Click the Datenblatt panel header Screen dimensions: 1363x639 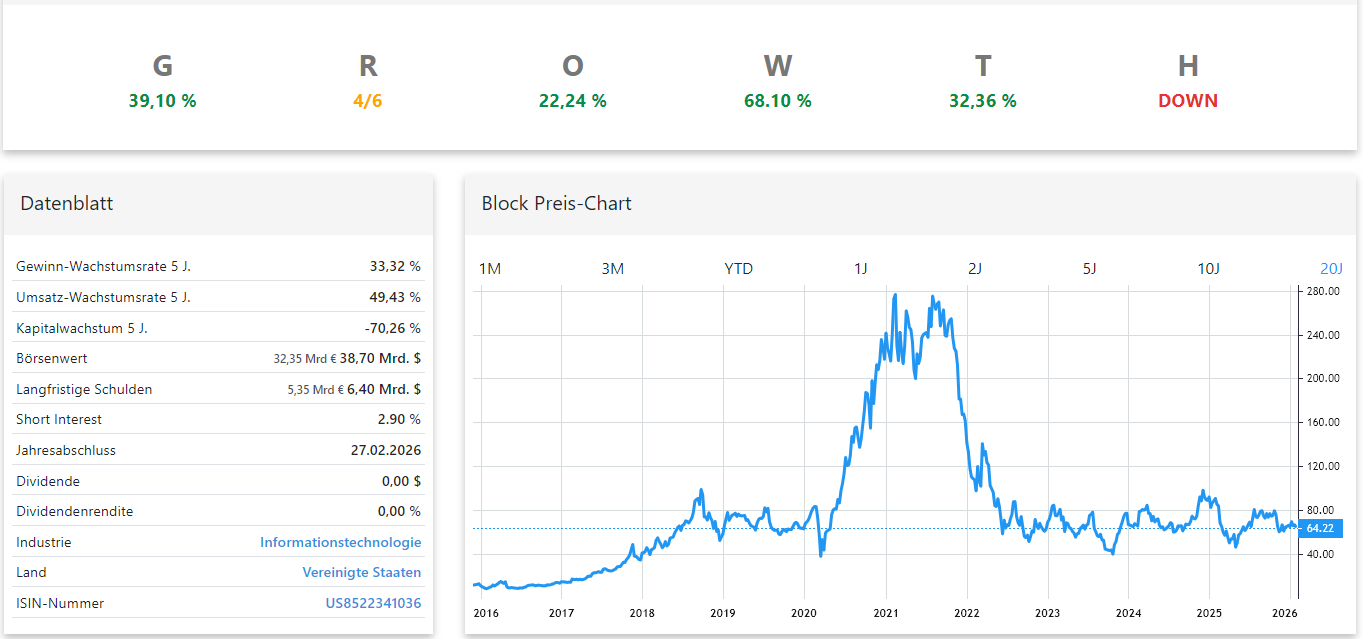67,204
